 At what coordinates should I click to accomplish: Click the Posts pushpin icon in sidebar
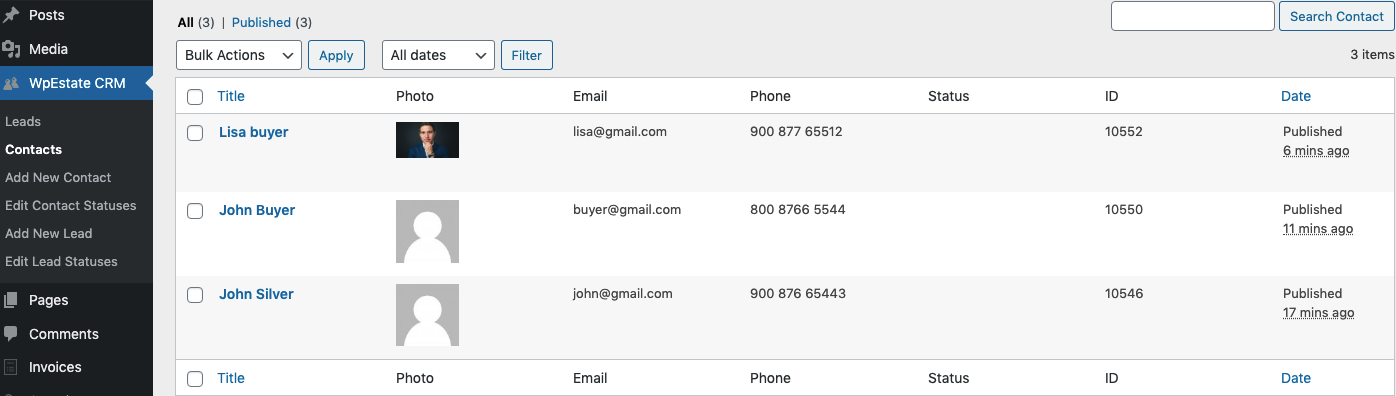pyautogui.click(x=12, y=15)
